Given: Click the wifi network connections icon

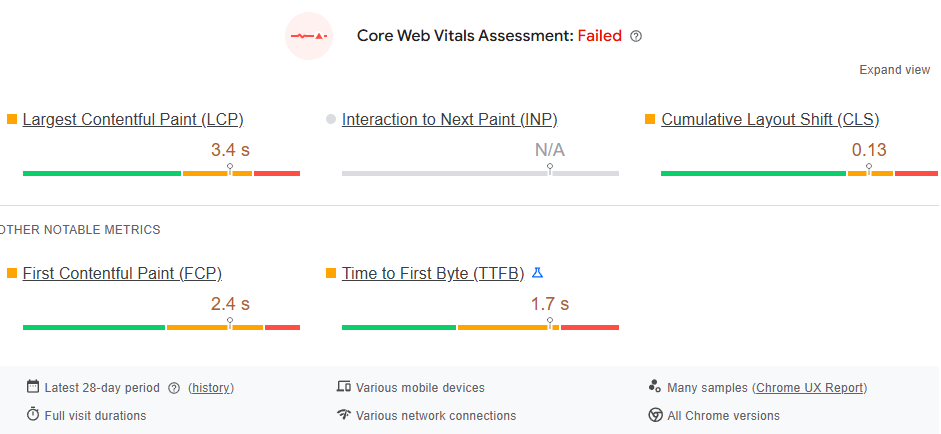Looking at the screenshot, I should coord(344,415).
